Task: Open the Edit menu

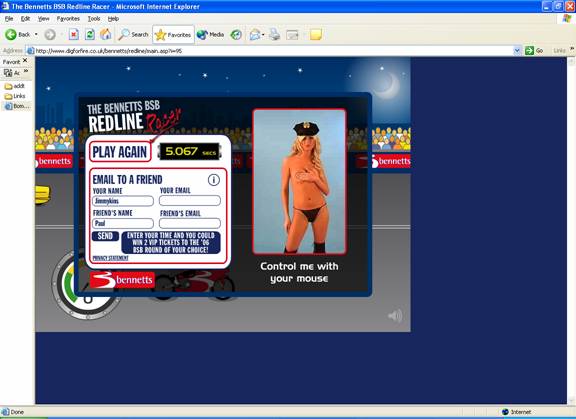Action: pos(25,18)
